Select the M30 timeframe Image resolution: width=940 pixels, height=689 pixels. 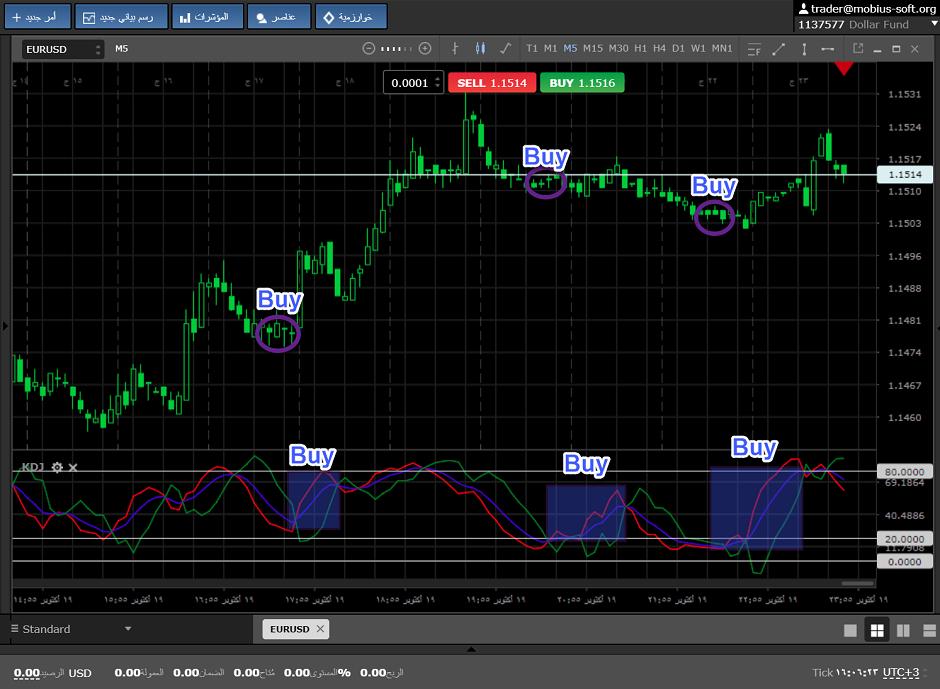point(619,49)
